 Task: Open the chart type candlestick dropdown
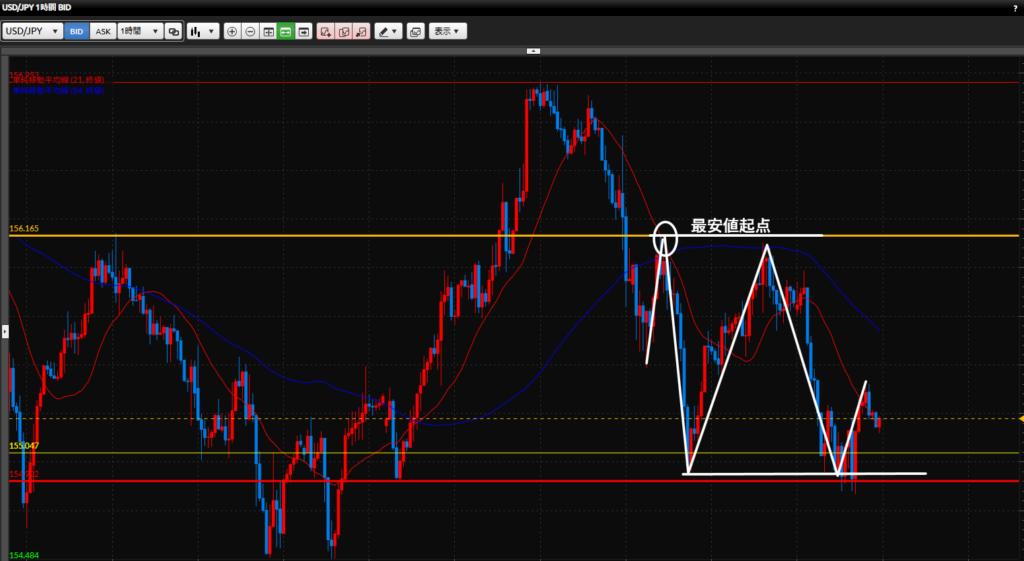point(202,31)
